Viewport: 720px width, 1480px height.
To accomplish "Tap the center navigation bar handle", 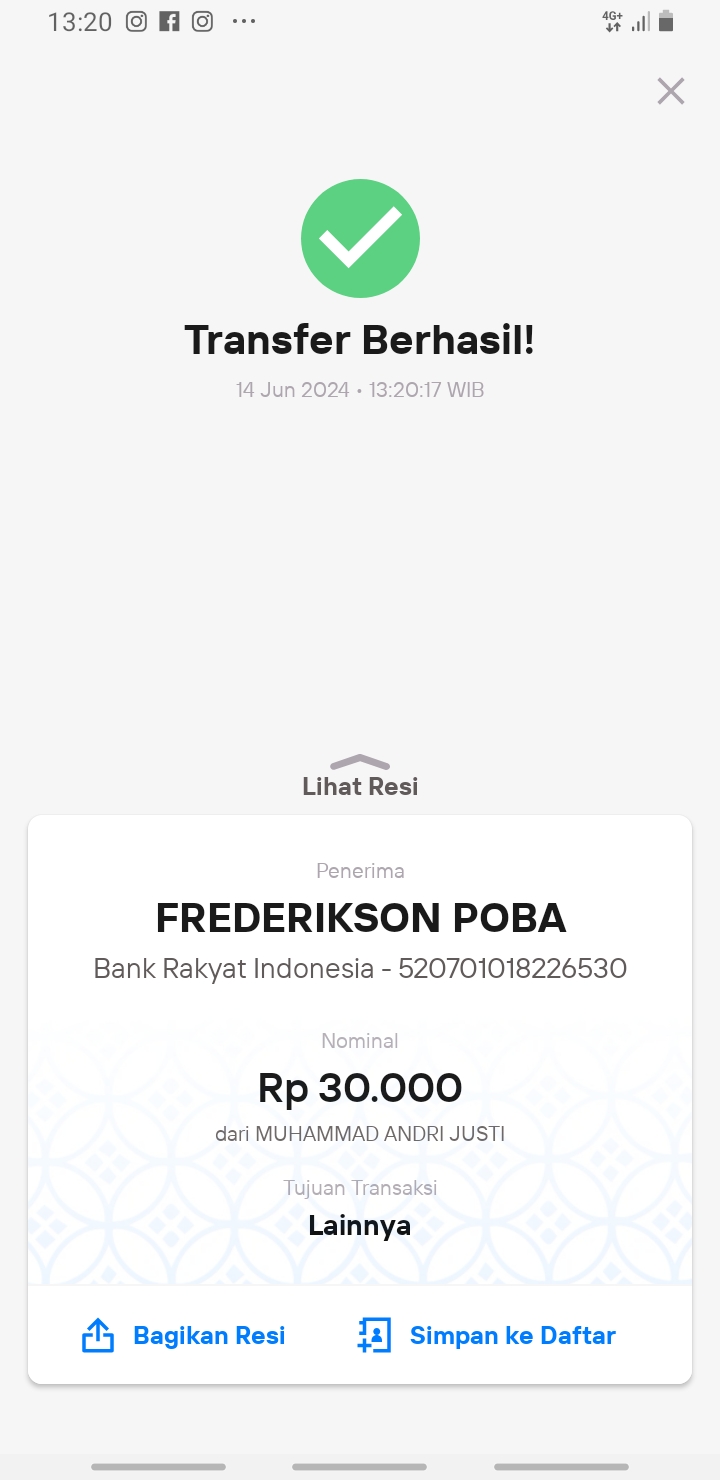I will (360, 1467).
